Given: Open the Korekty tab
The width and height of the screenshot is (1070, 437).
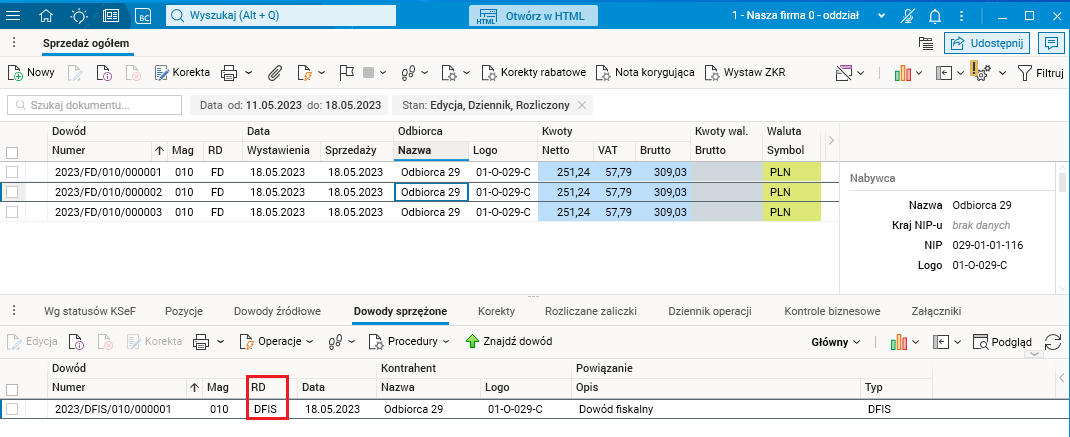Looking at the screenshot, I should pyautogui.click(x=496, y=311).
